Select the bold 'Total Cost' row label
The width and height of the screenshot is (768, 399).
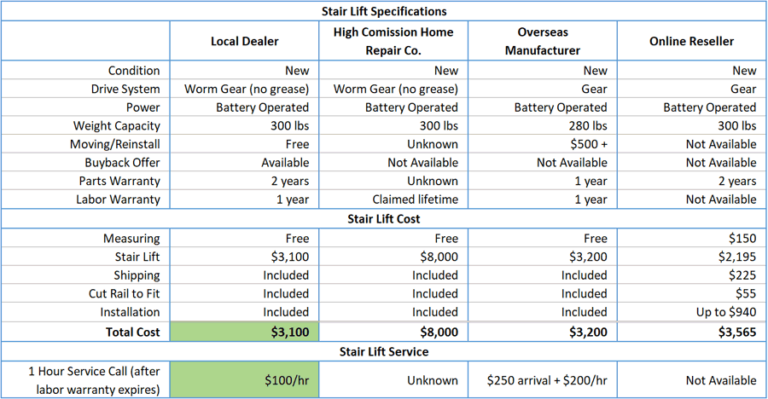click(x=133, y=332)
